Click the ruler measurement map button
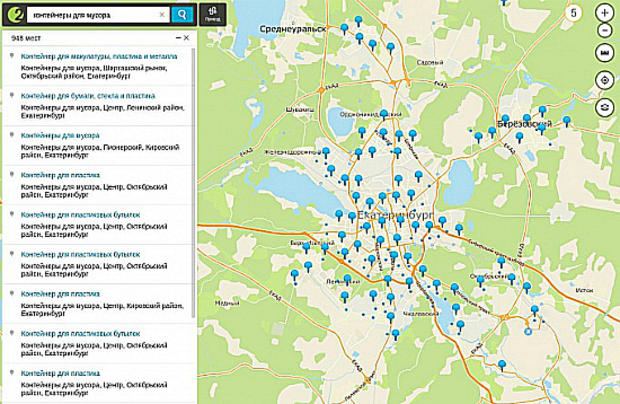The image size is (620, 404). click(x=605, y=53)
